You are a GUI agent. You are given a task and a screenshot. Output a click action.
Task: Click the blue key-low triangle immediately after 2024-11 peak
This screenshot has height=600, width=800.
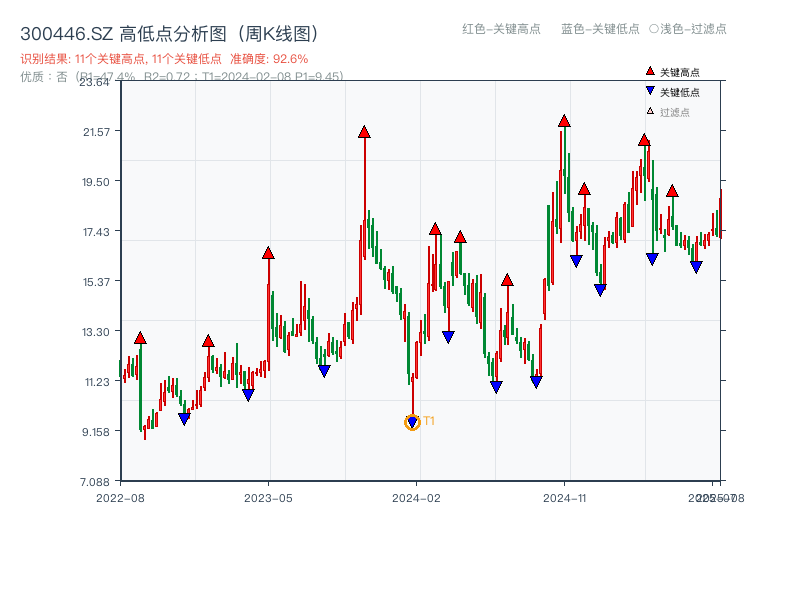coord(576,261)
